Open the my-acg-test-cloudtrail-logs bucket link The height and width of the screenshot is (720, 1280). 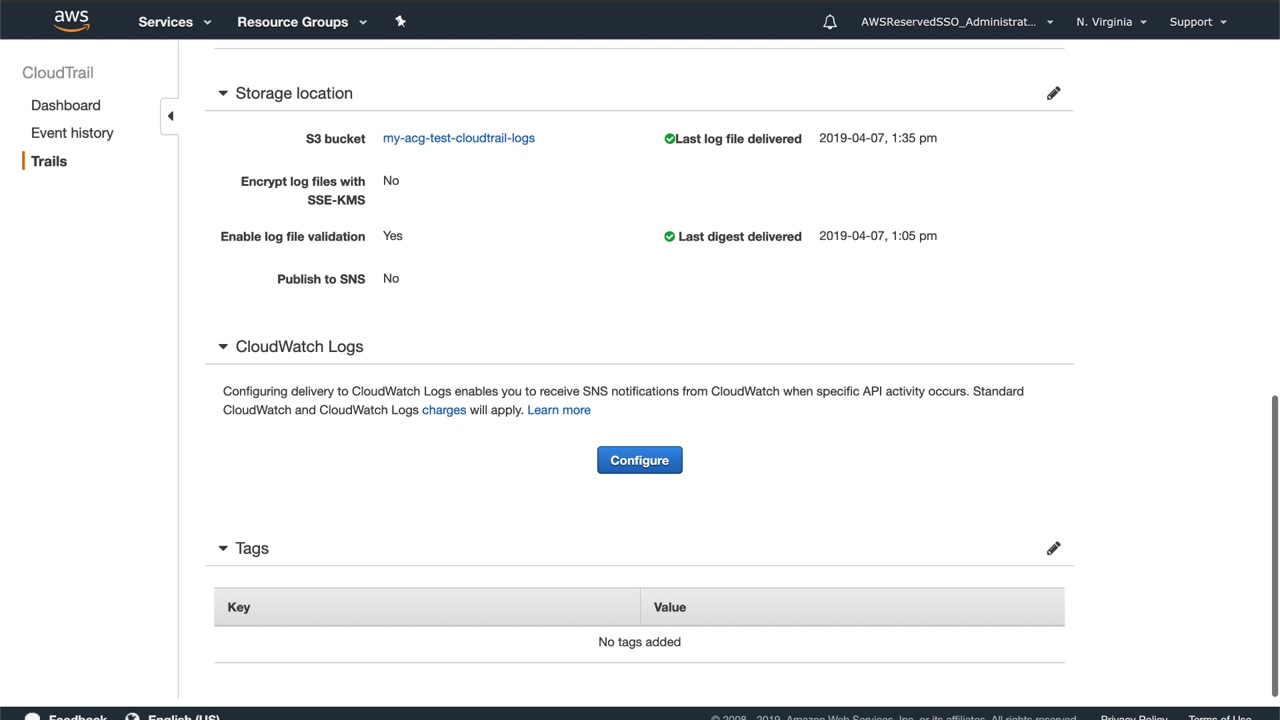coord(459,138)
